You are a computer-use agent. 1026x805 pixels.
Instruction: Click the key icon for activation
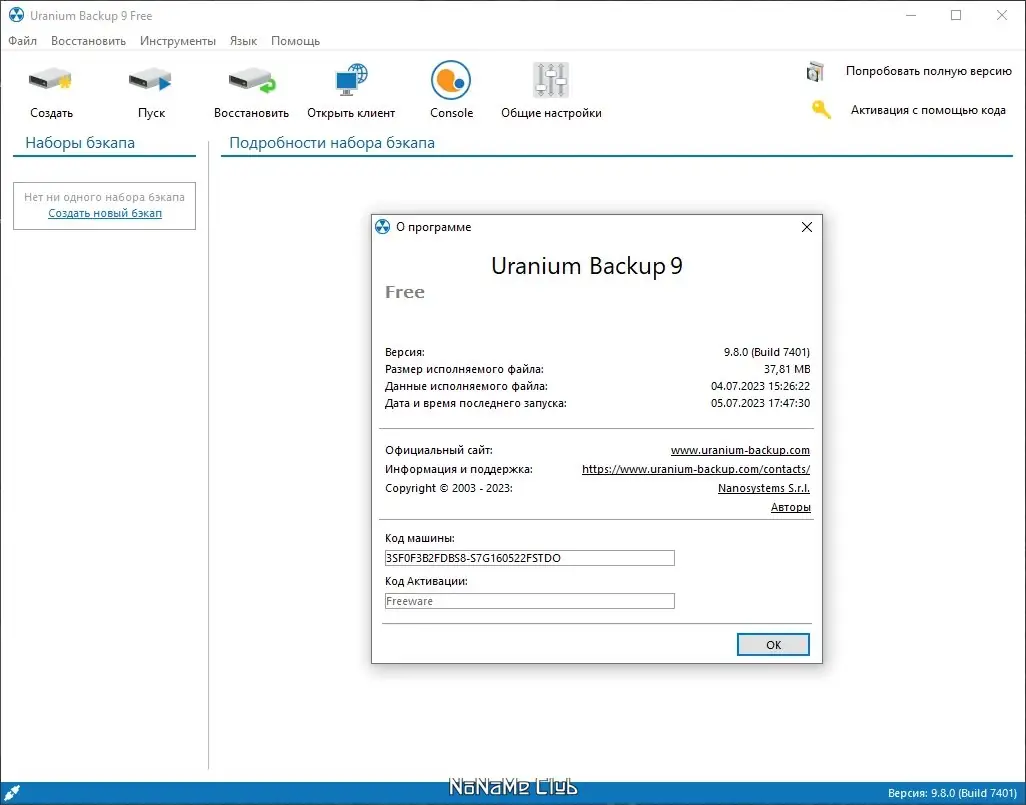coord(821,109)
